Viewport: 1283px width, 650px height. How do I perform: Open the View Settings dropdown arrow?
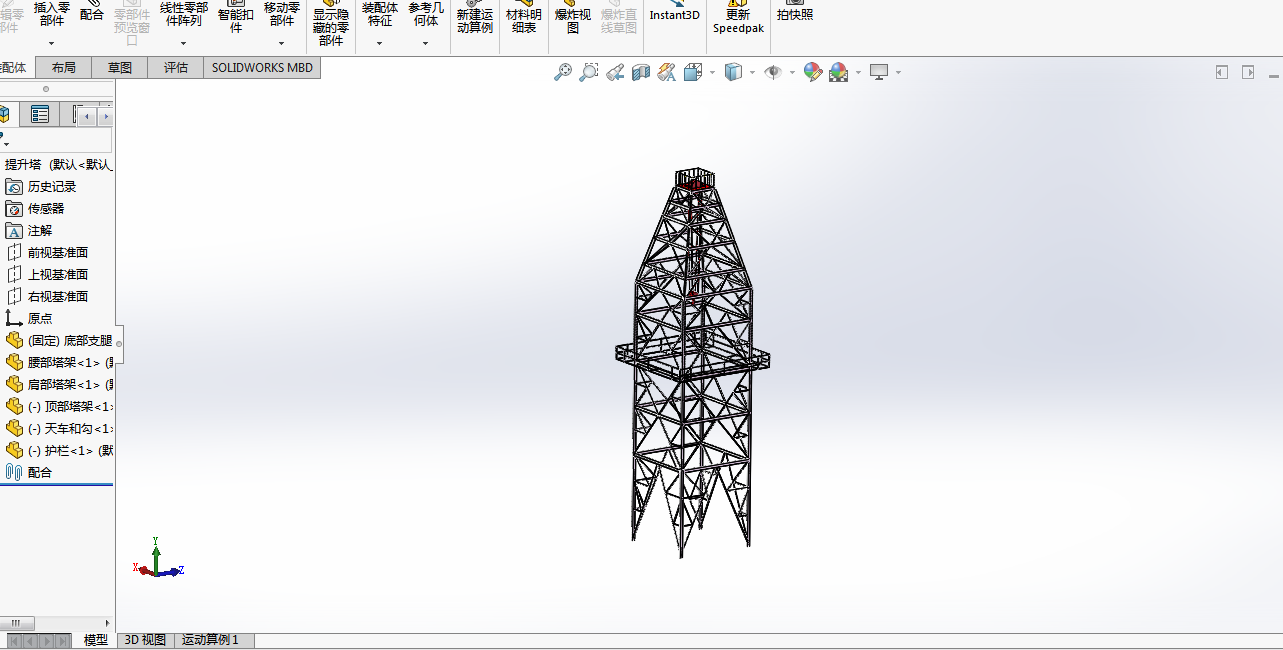pyautogui.click(x=898, y=72)
